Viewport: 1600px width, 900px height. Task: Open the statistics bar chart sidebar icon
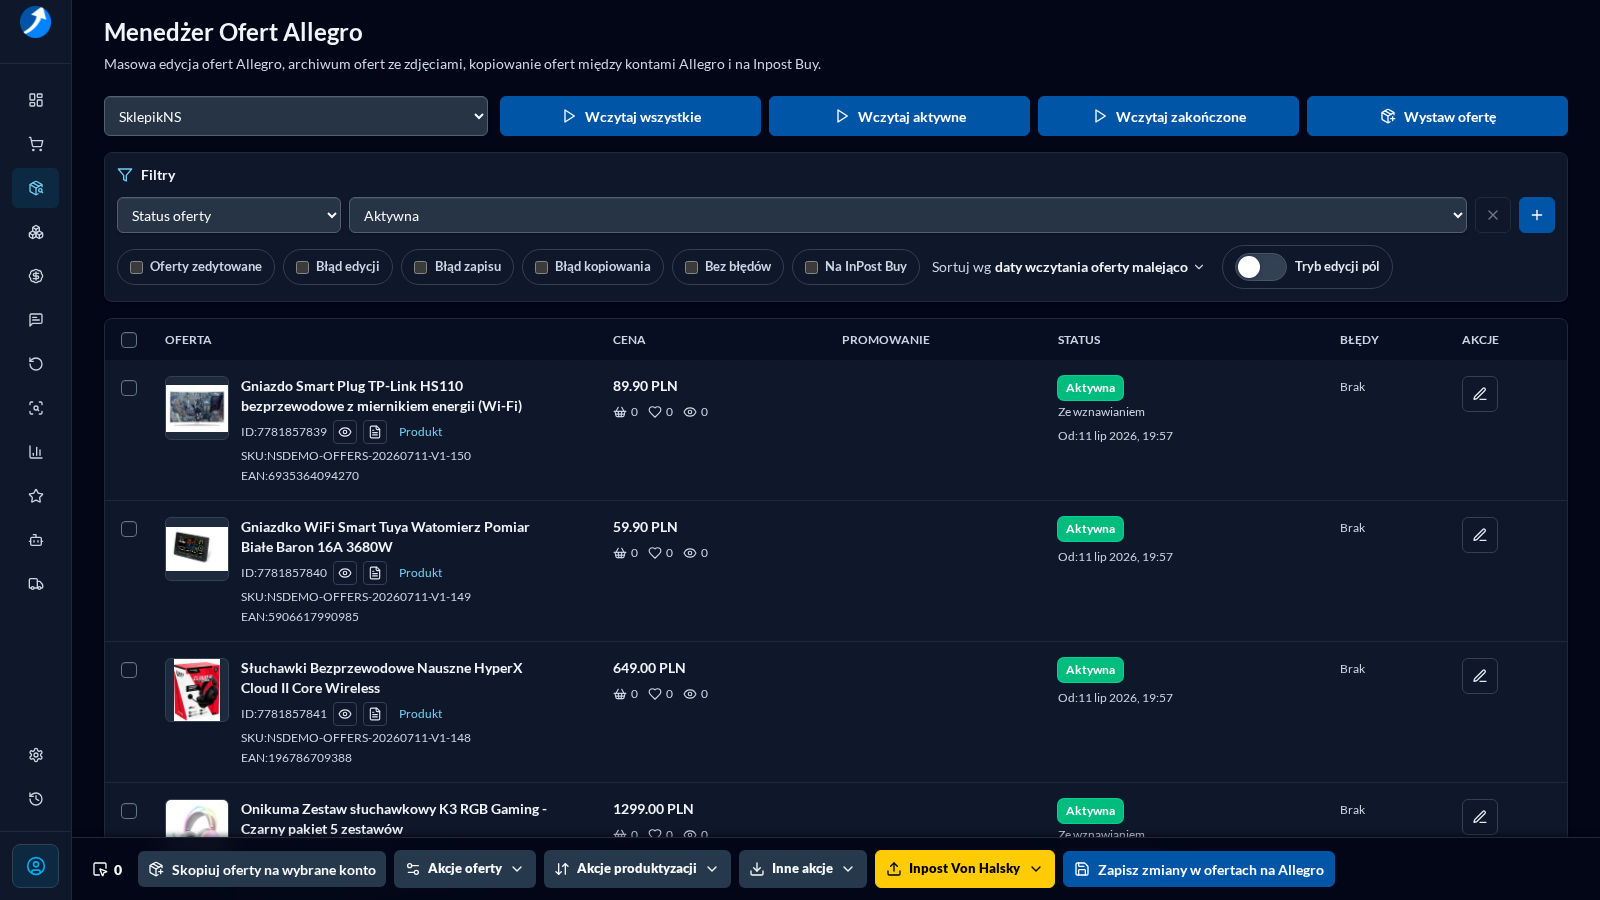[36, 452]
